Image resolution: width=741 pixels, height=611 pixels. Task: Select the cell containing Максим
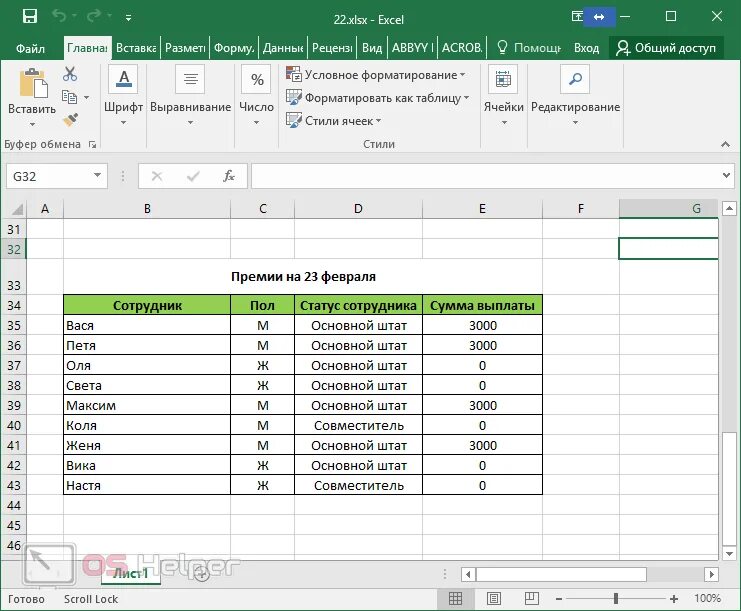pos(147,405)
